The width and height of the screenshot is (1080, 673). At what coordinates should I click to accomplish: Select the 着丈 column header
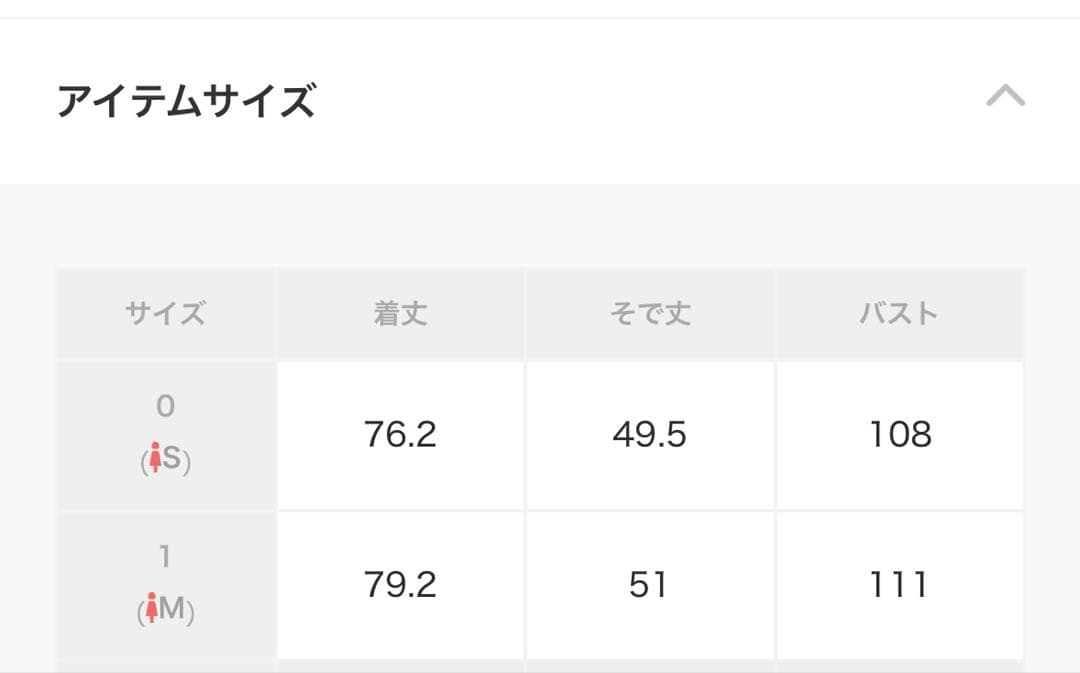point(400,314)
